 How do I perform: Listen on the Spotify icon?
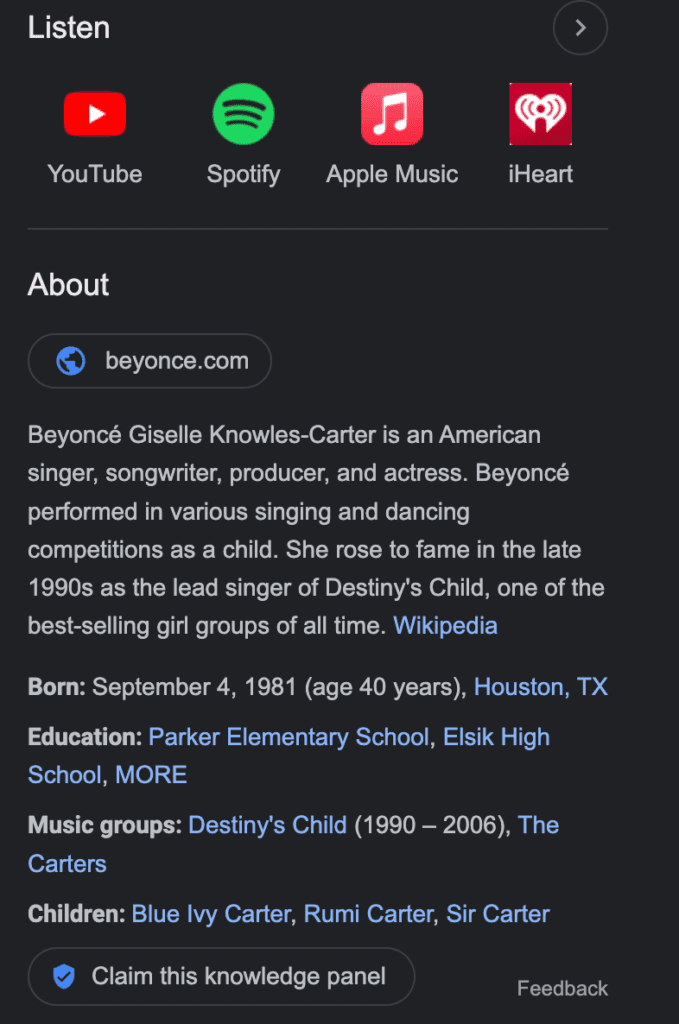[243, 113]
